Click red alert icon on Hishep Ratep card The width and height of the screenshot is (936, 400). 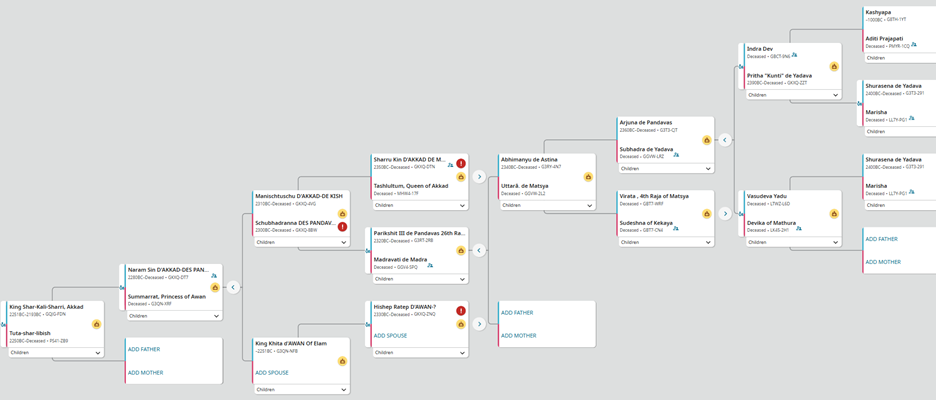click(461, 311)
